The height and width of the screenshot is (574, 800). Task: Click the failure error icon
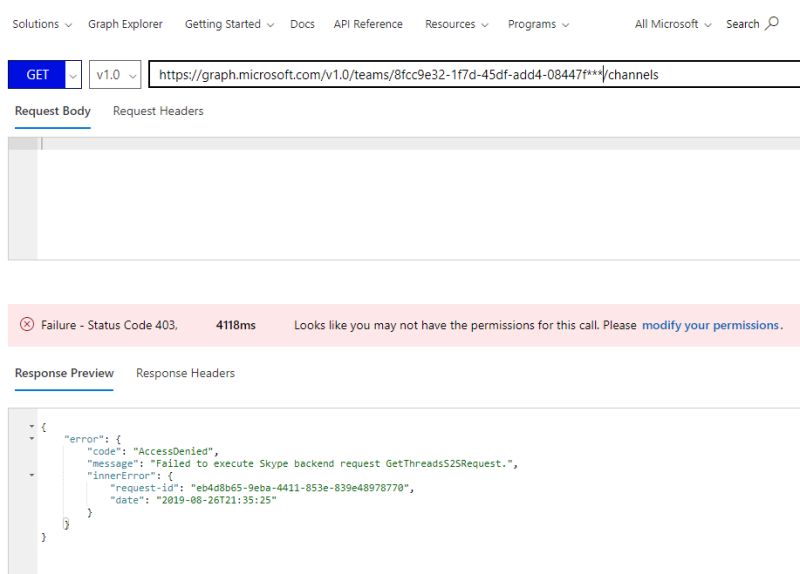coord(27,324)
